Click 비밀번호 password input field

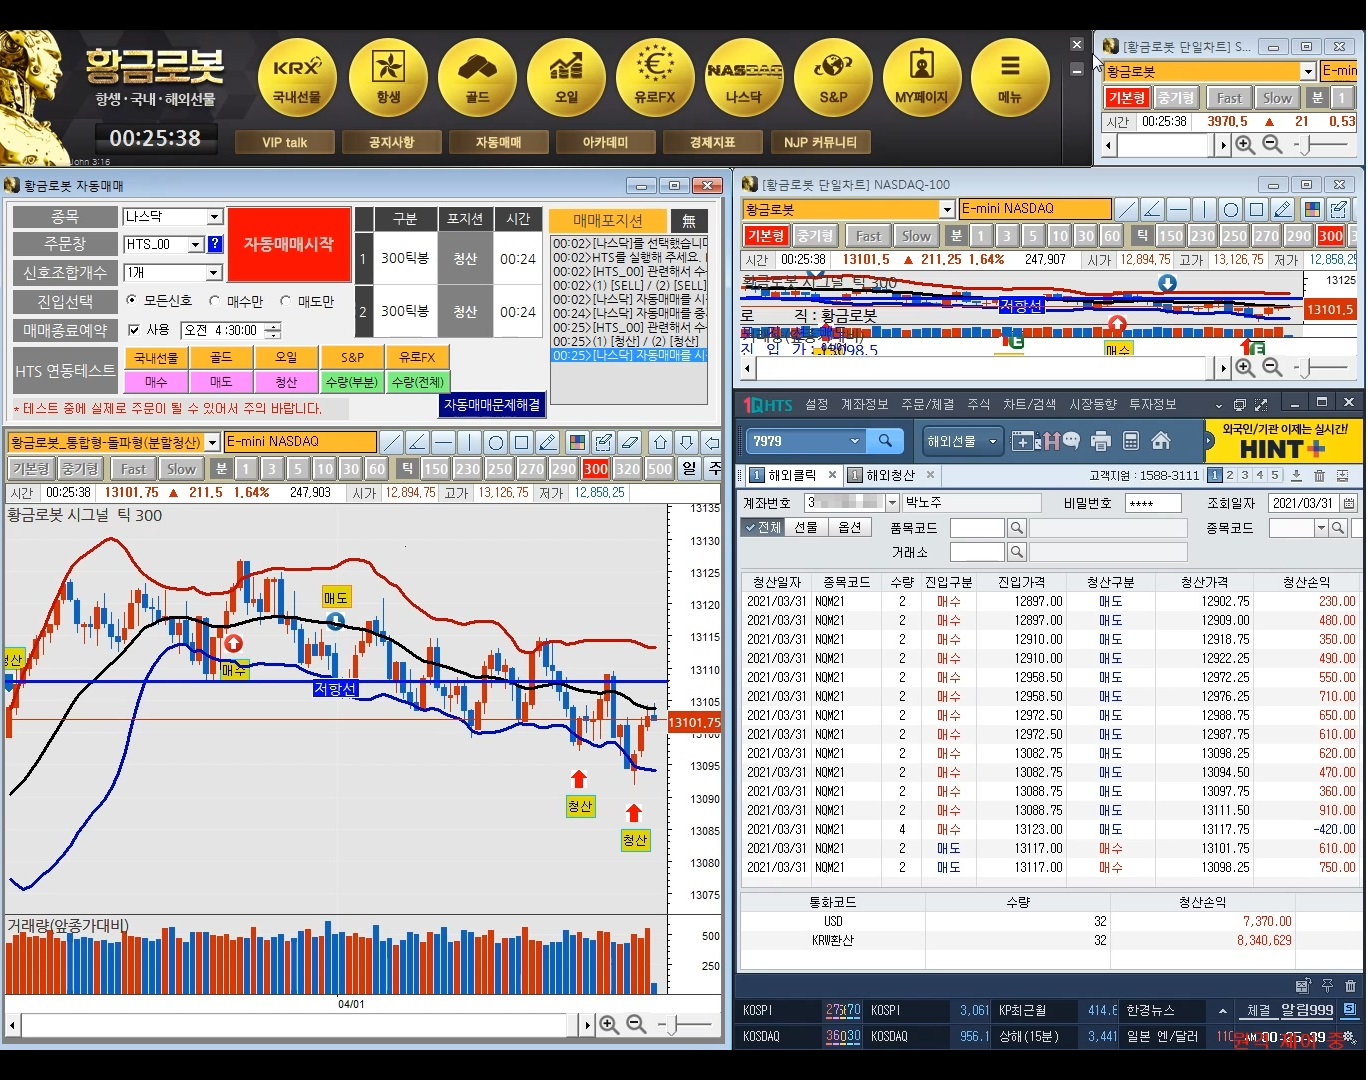tap(1153, 503)
